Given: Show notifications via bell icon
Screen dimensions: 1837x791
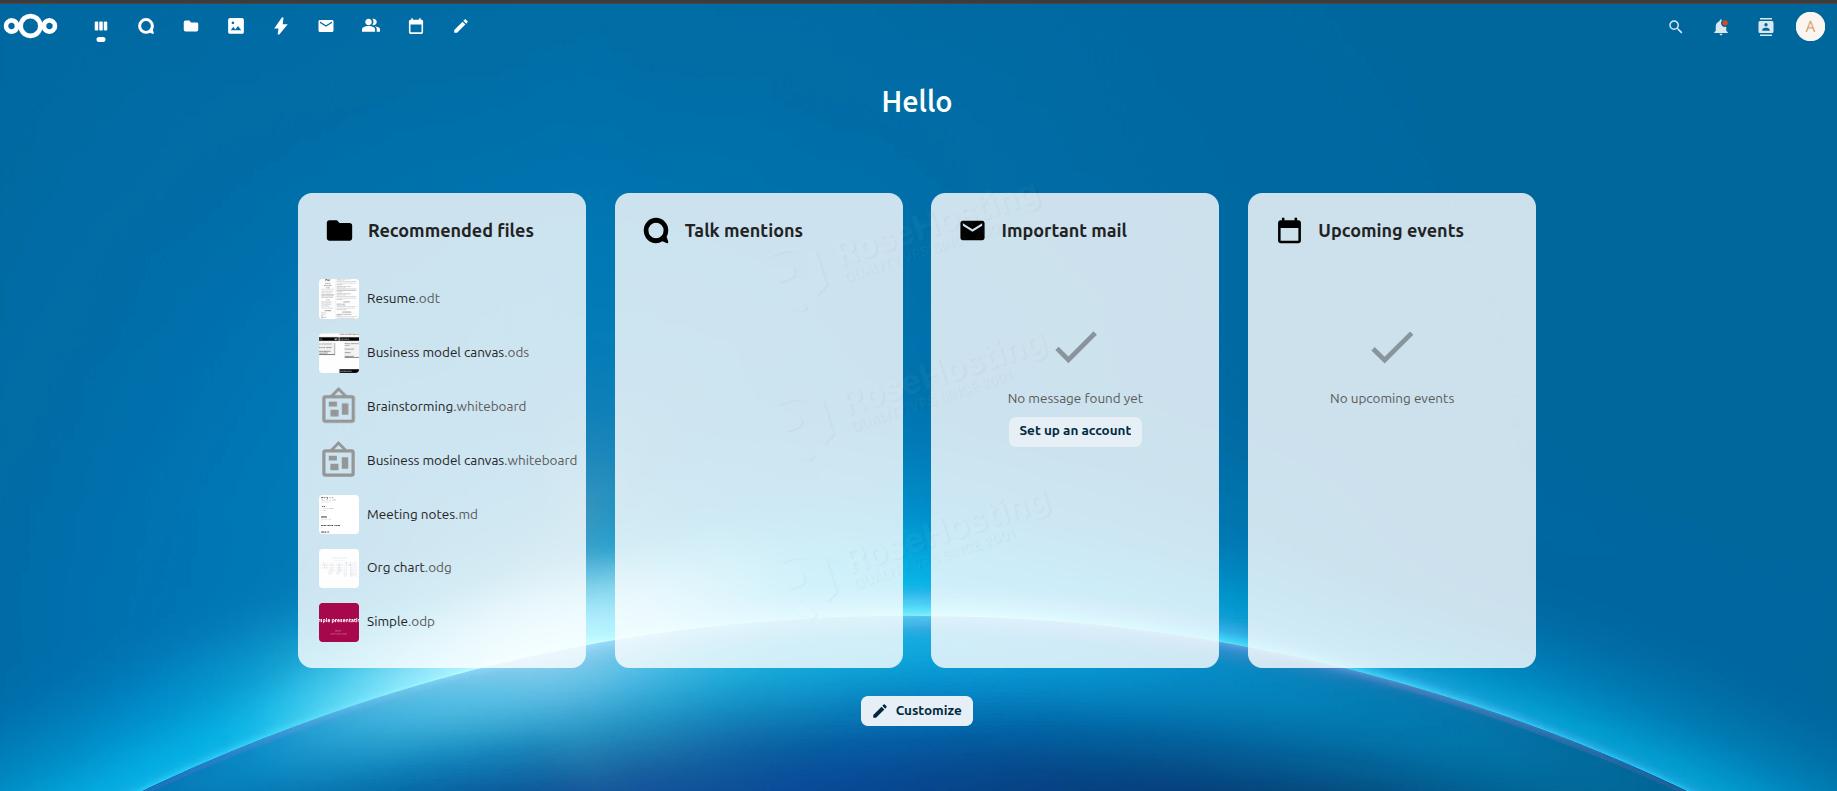Looking at the screenshot, I should tap(1721, 27).
